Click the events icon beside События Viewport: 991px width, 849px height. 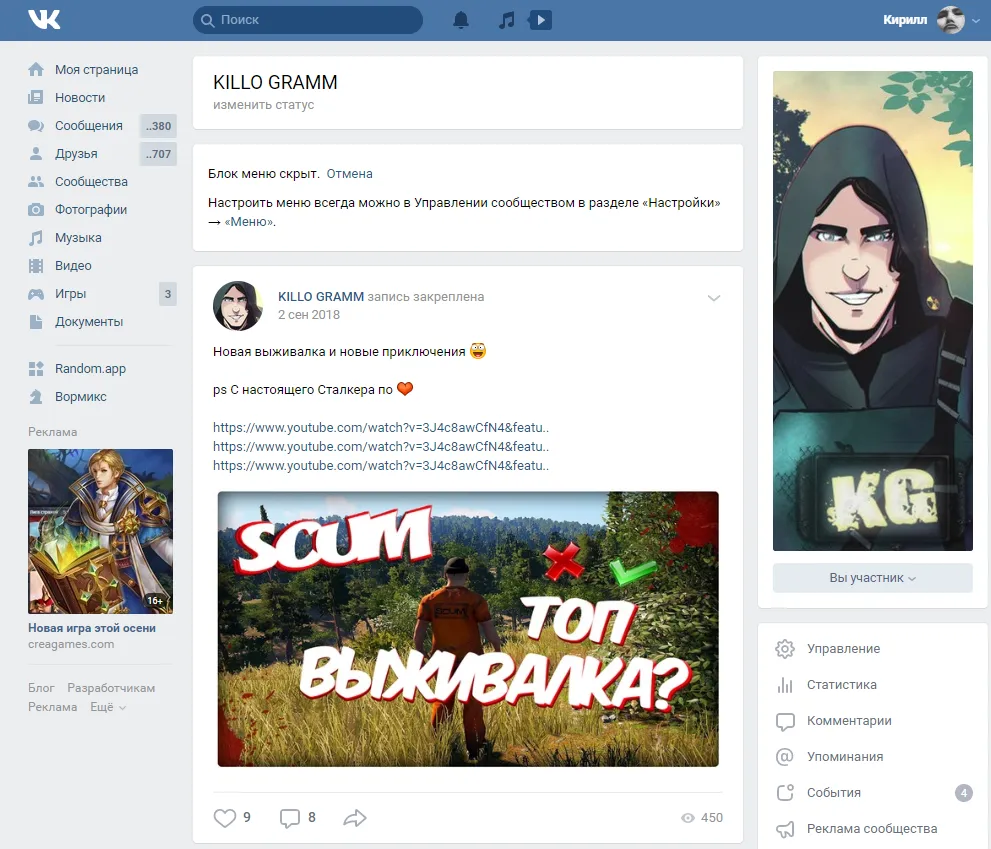point(785,793)
